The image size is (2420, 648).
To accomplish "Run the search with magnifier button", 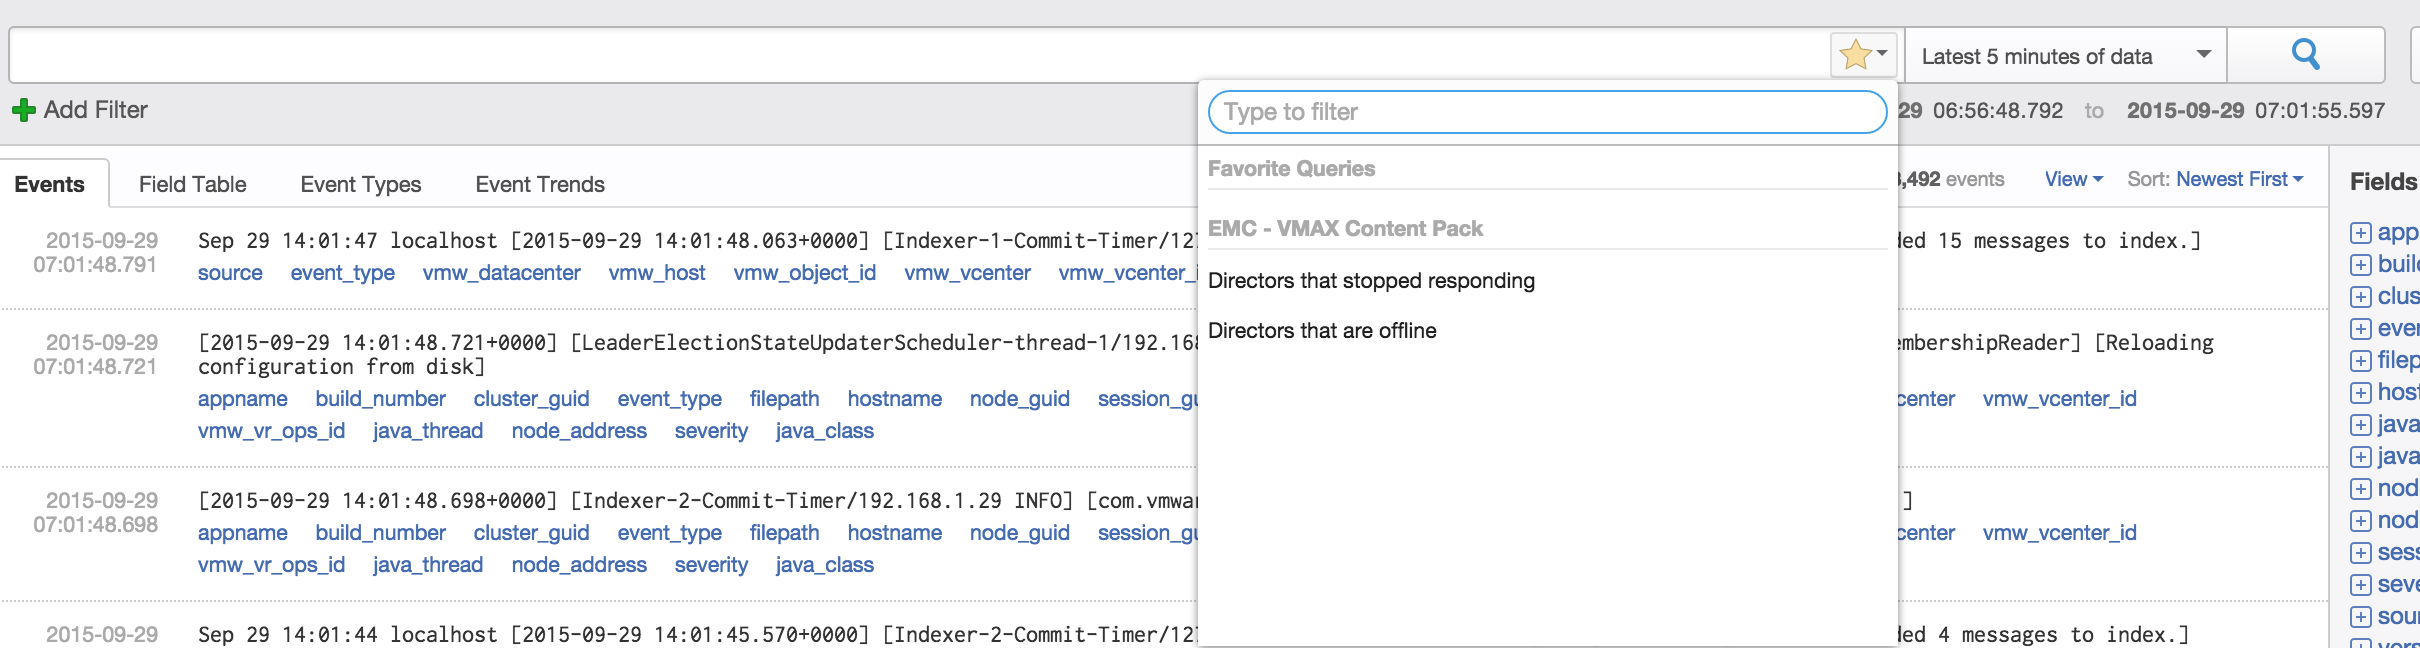I will [2305, 55].
